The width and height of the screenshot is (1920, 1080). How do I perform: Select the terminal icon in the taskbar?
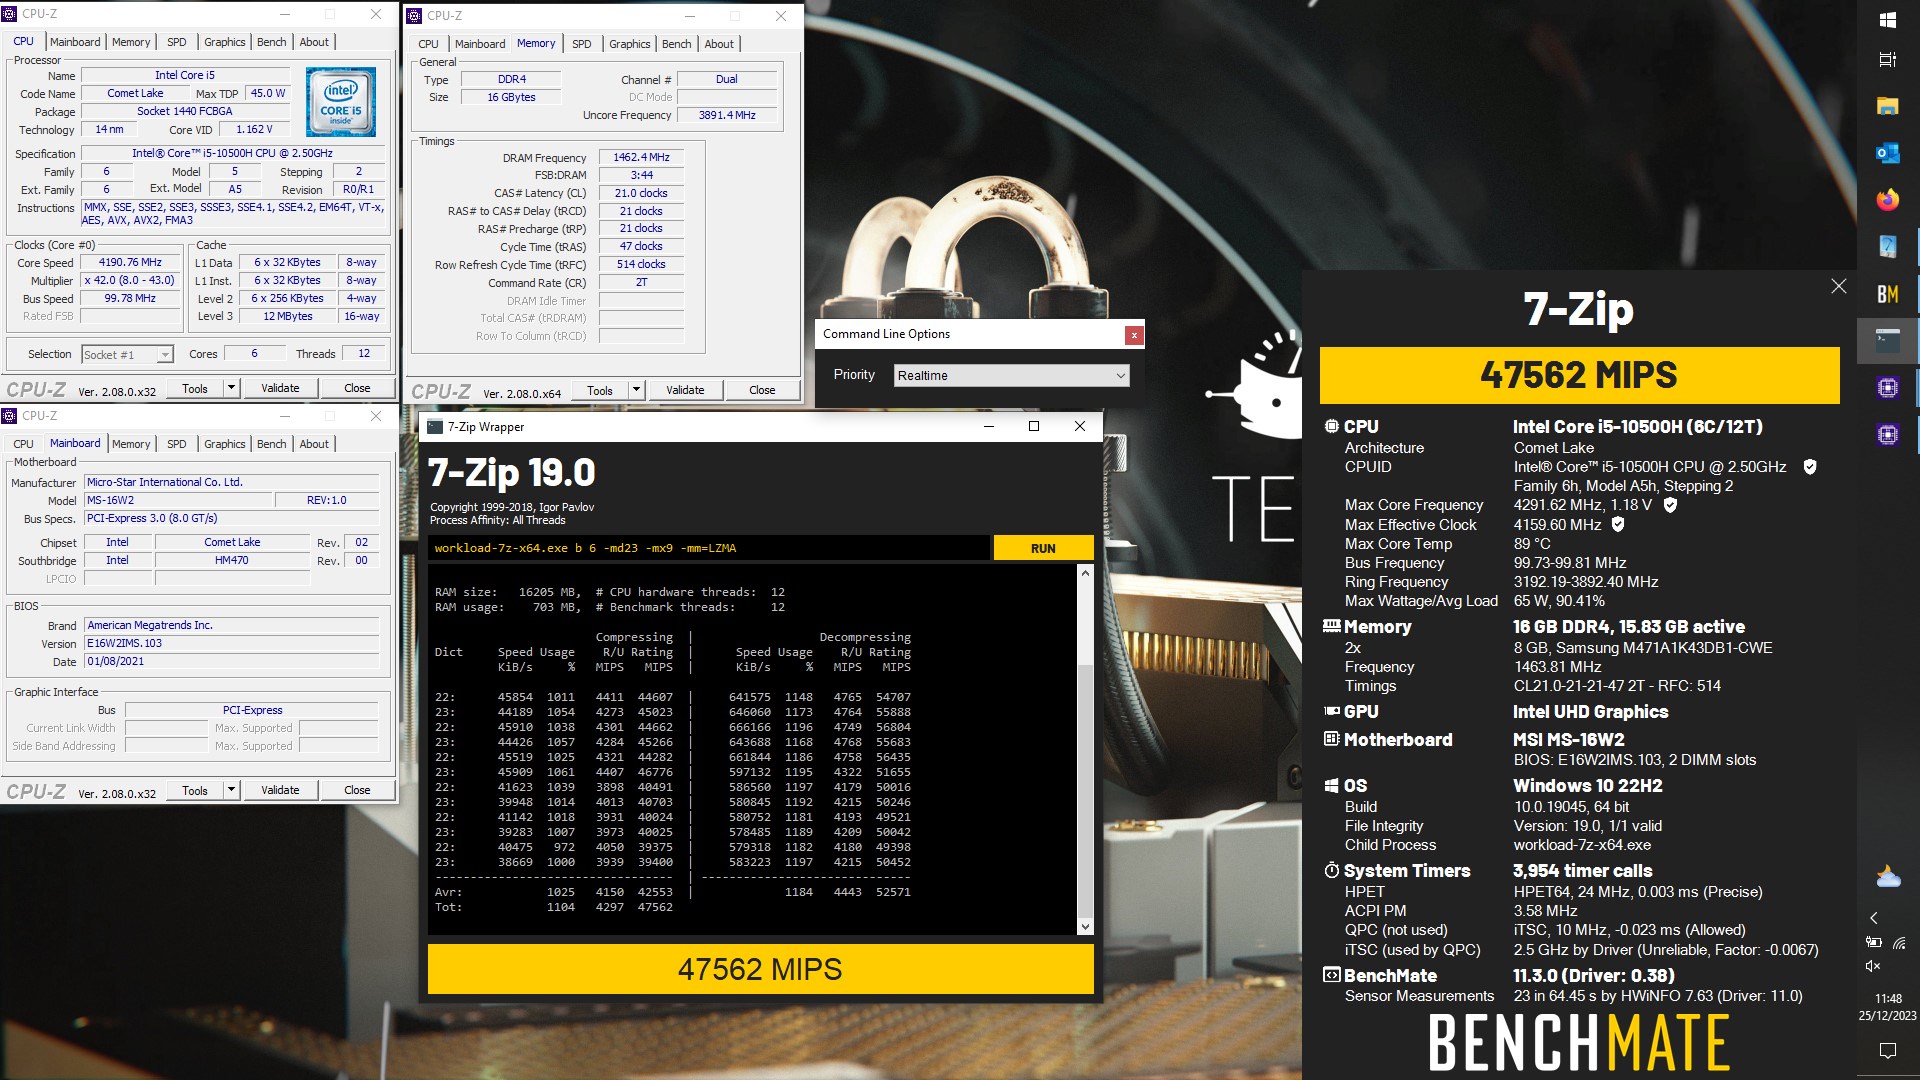1887,340
